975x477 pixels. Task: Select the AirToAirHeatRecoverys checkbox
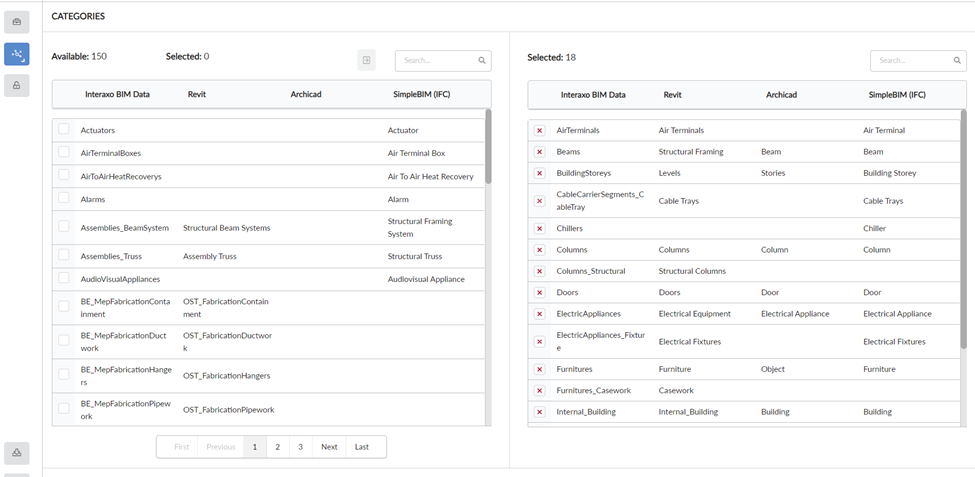[63, 175]
